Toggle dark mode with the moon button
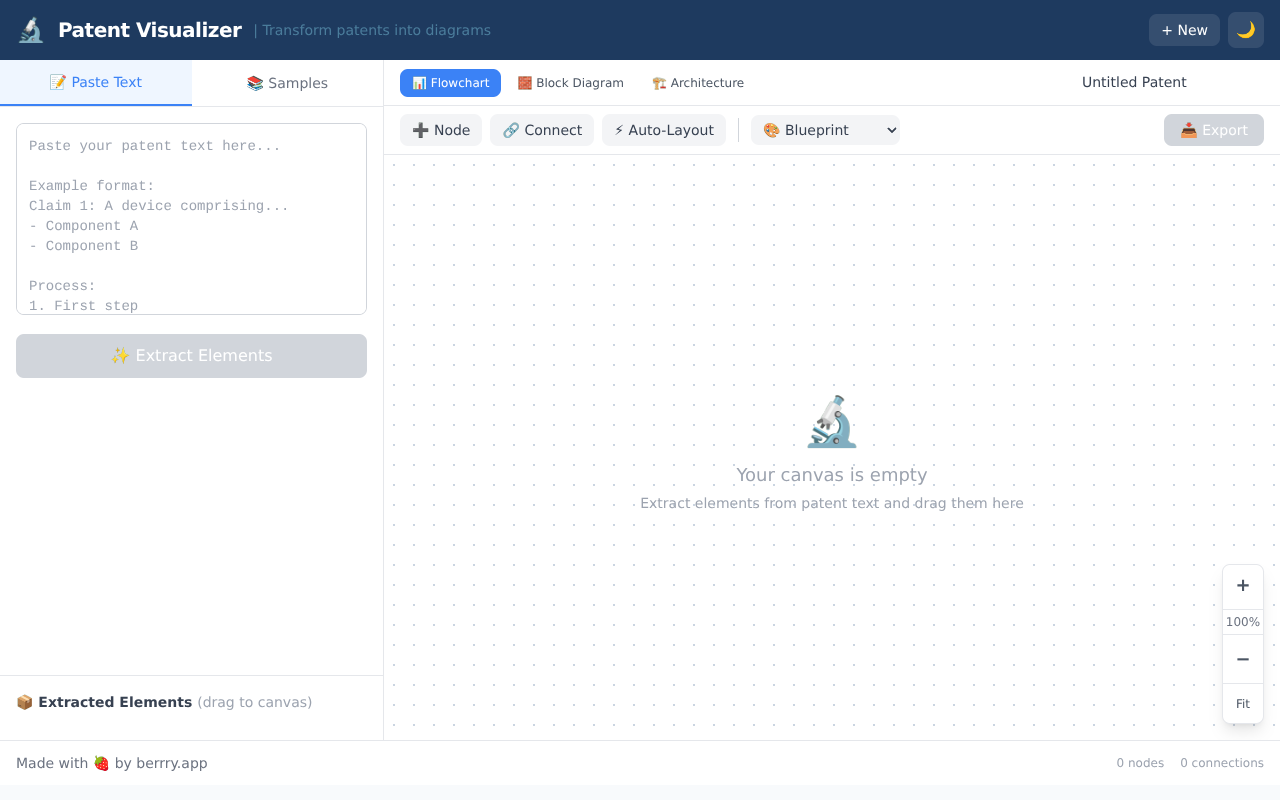The image size is (1280, 800). click(1245, 30)
